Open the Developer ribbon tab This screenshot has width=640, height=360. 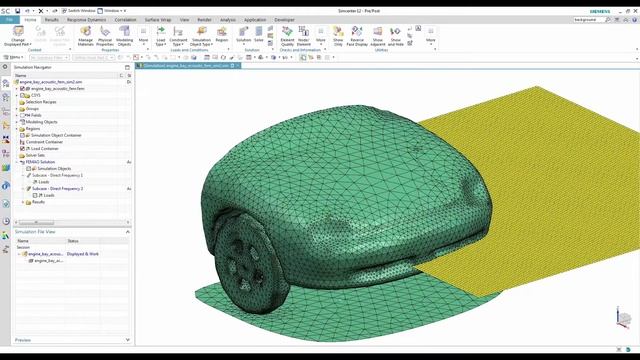click(x=284, y=20)
